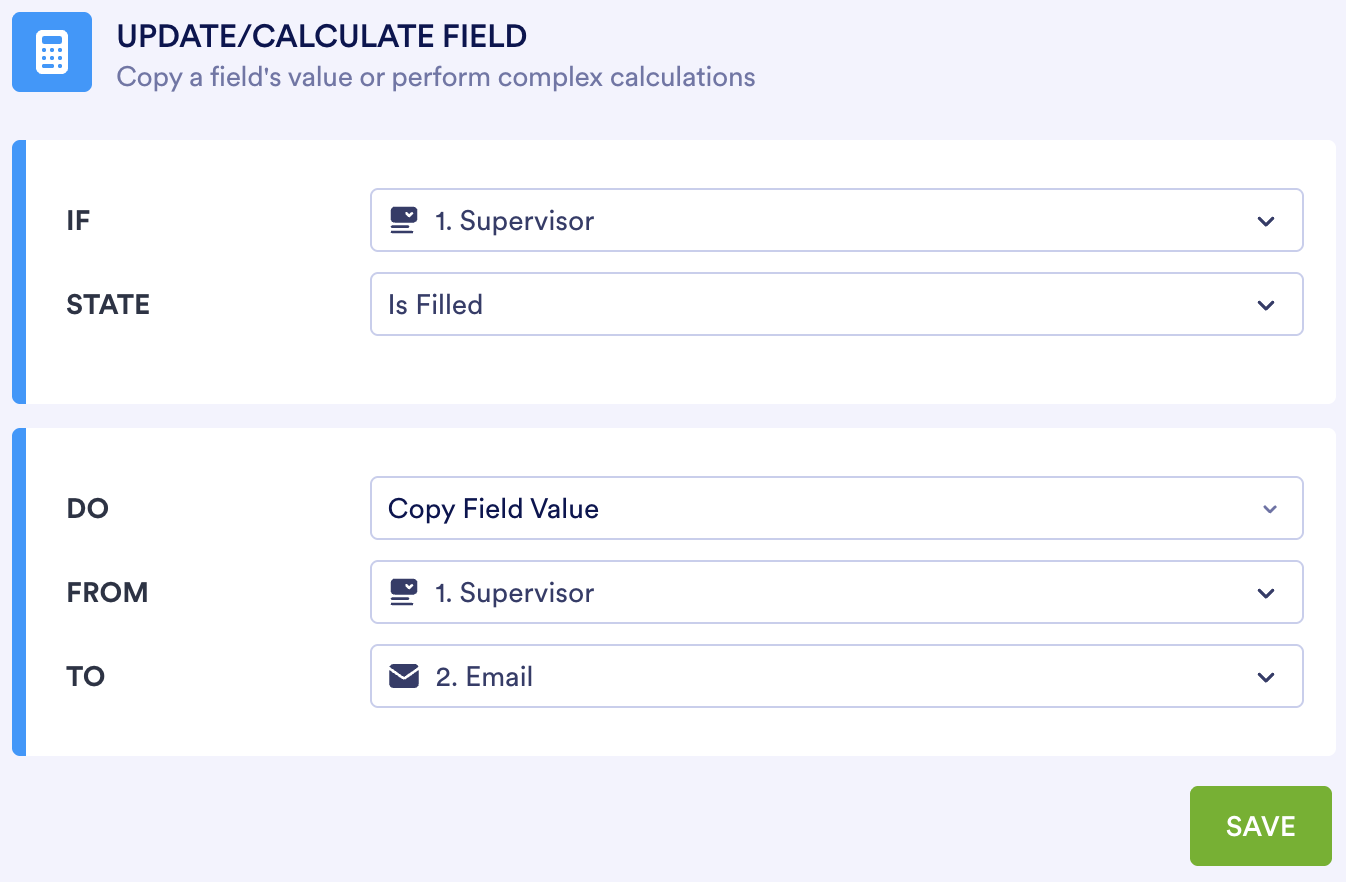Screen dimensions: 1346x882
Task: Click the blue calculator icon in the header
Action: (x=52, y=52)
